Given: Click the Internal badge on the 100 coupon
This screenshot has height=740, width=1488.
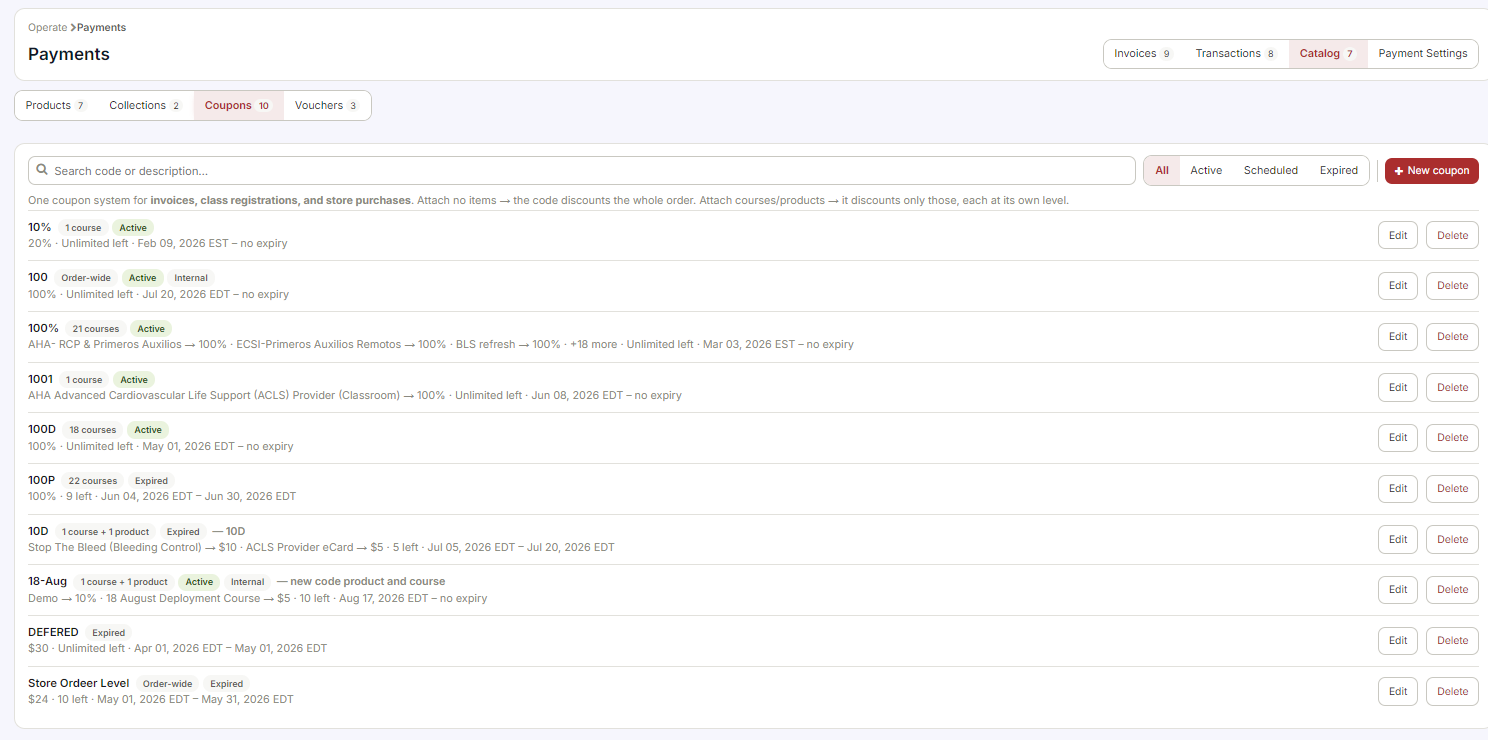Looking at the screenshot, I should [x=191, y=278].
